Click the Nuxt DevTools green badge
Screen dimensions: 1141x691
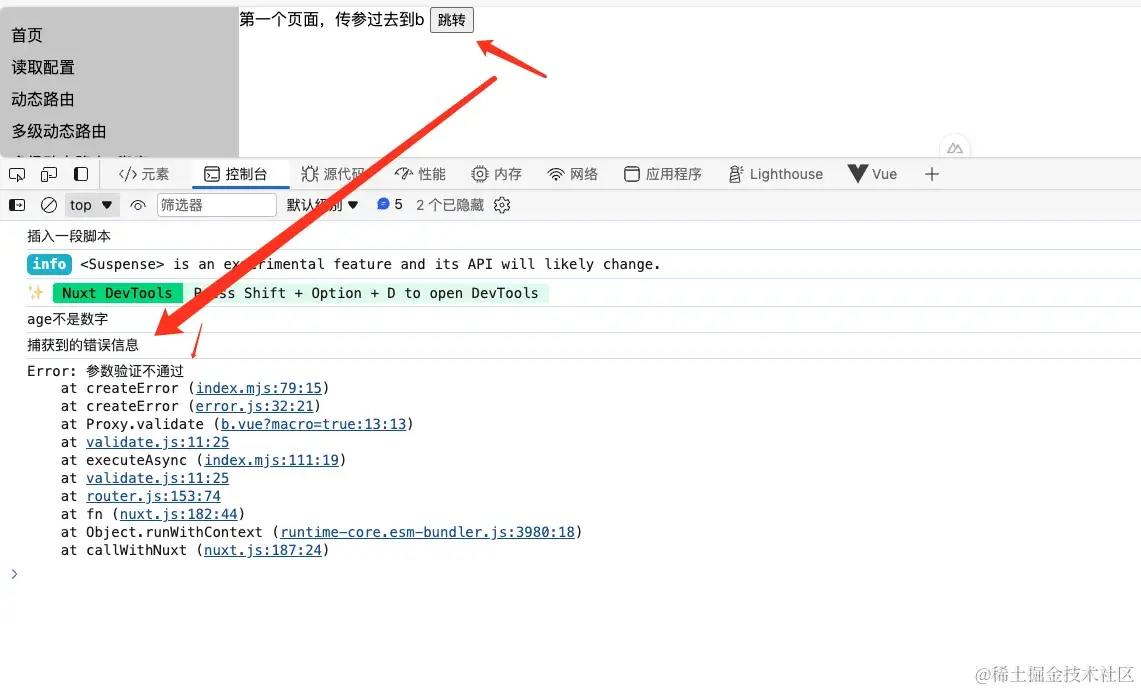[x=117, y=293]
